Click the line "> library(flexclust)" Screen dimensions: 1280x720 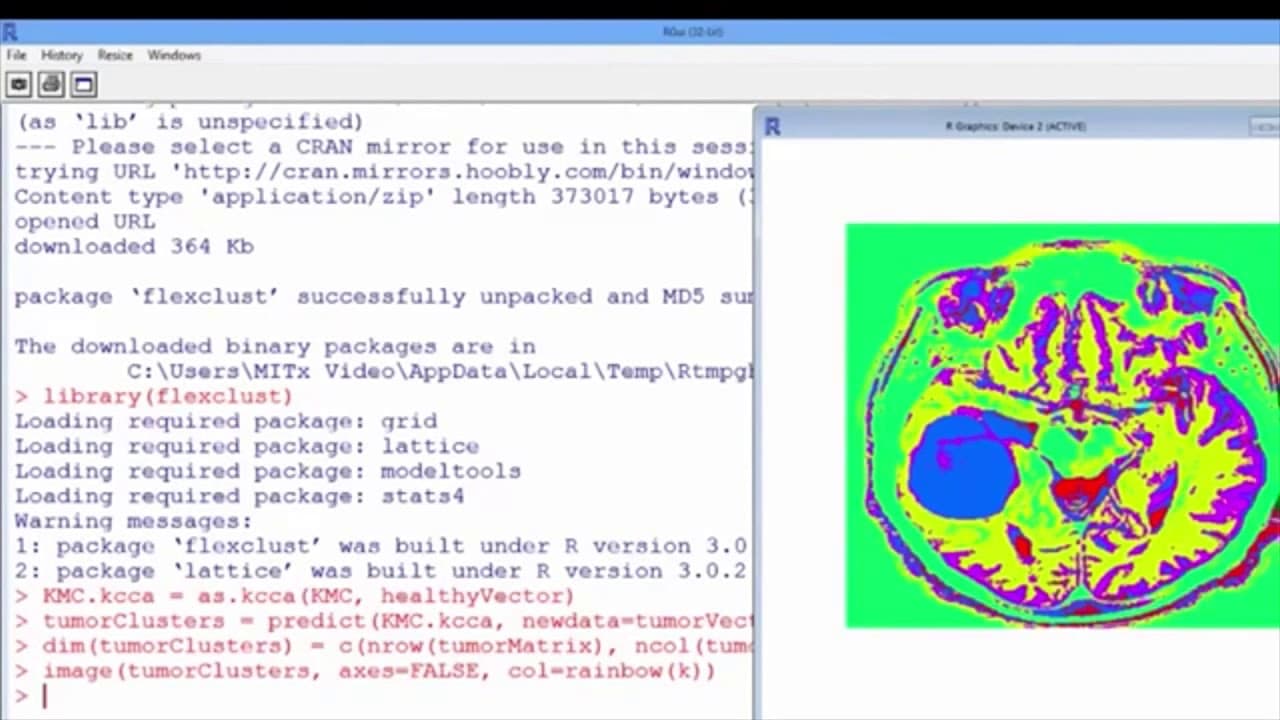point(153,396)
